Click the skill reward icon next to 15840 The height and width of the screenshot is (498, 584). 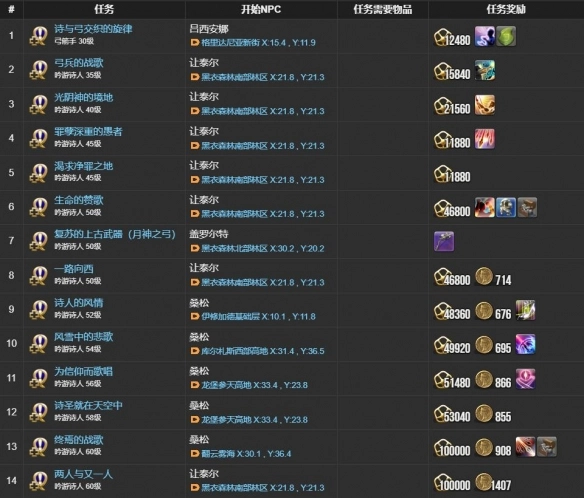[x=485, y=70]
